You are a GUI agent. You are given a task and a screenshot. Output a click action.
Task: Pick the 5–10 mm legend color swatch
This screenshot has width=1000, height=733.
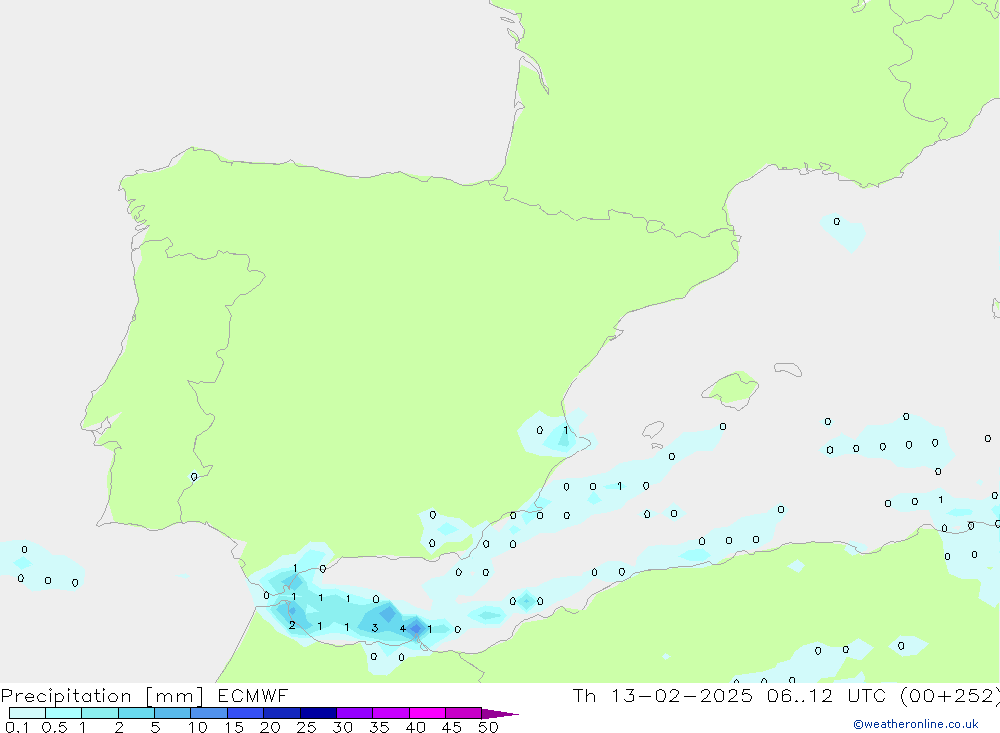click(173, 713)
